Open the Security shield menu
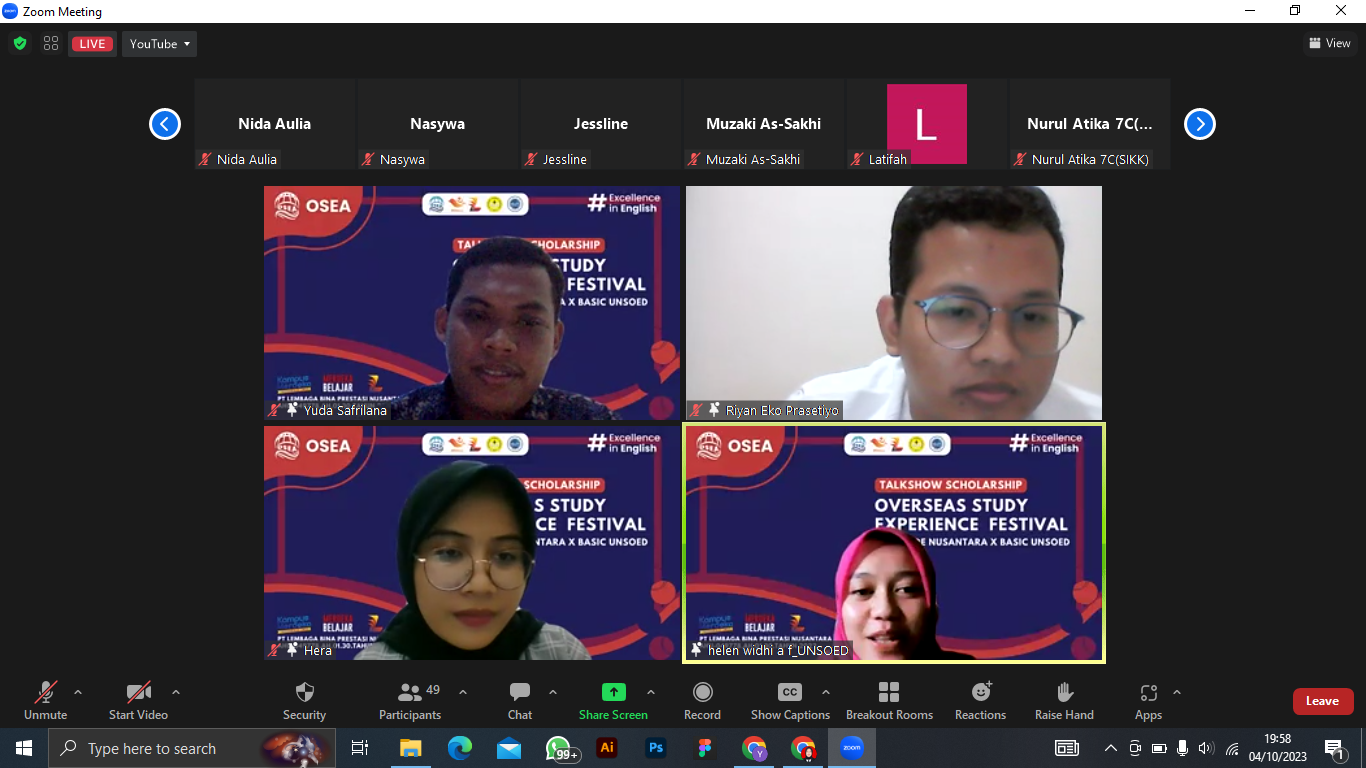The height and width of the screenshot is (768, 1366). (x=305, y=693)
